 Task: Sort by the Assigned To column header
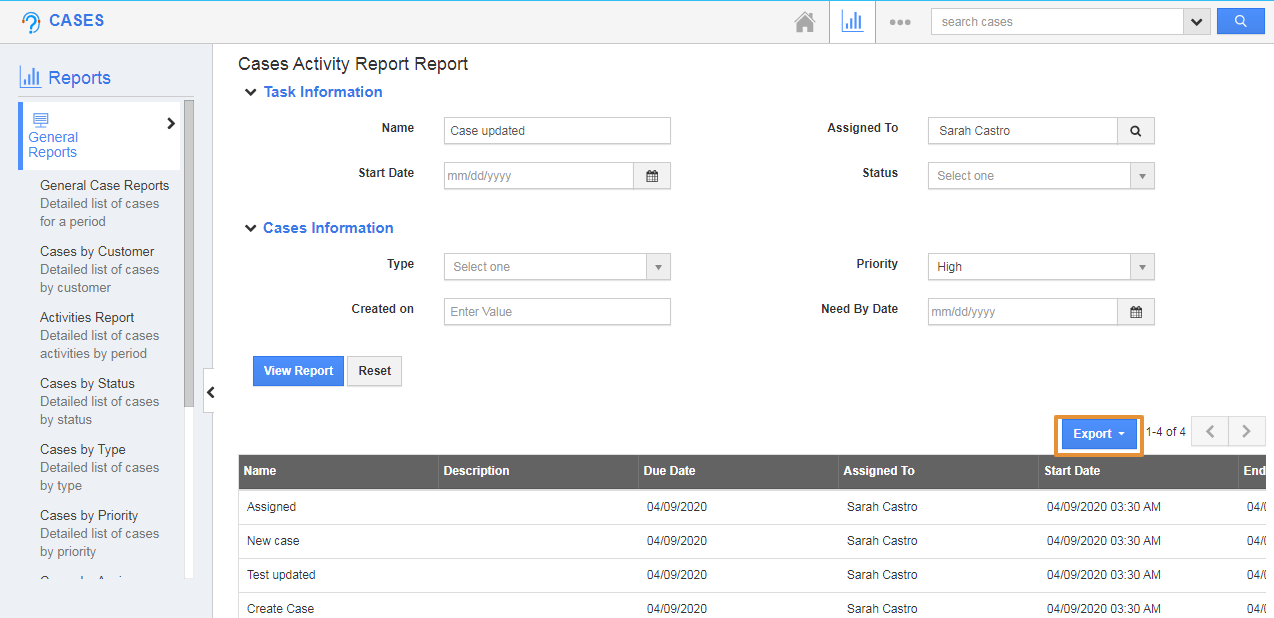pyautogui.click(x=938, y=471)
